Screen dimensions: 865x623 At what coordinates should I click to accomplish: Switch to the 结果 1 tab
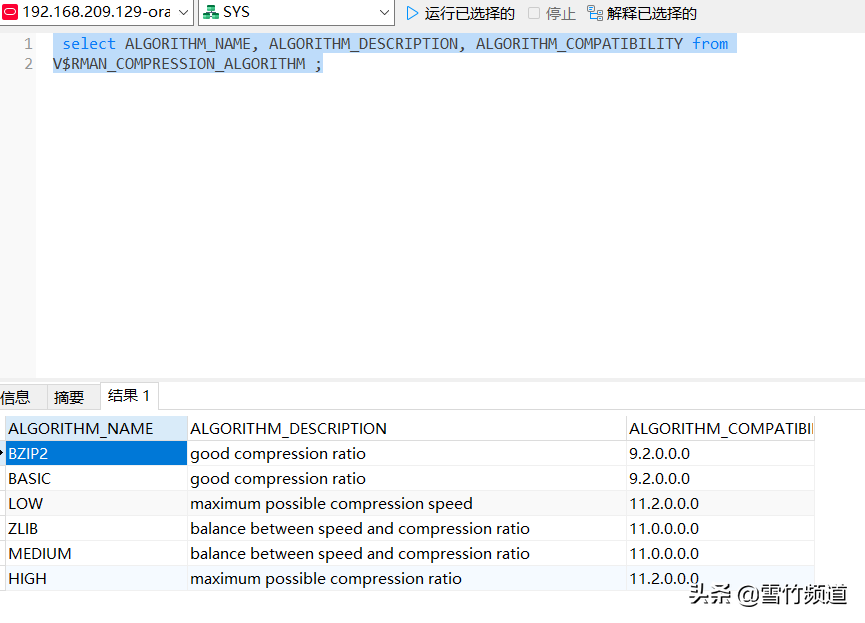129,396
